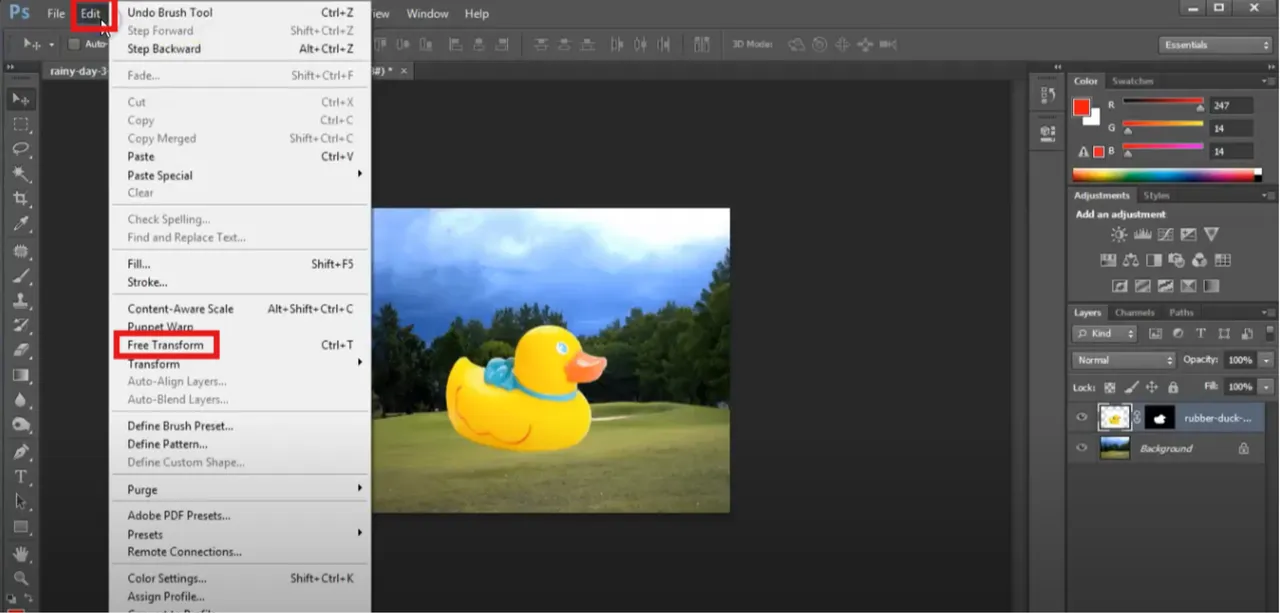The width and height of the screenshot is (1280, 613).
Task: Choose Free Transform from the Edit menu
Action: coord(166,345)
